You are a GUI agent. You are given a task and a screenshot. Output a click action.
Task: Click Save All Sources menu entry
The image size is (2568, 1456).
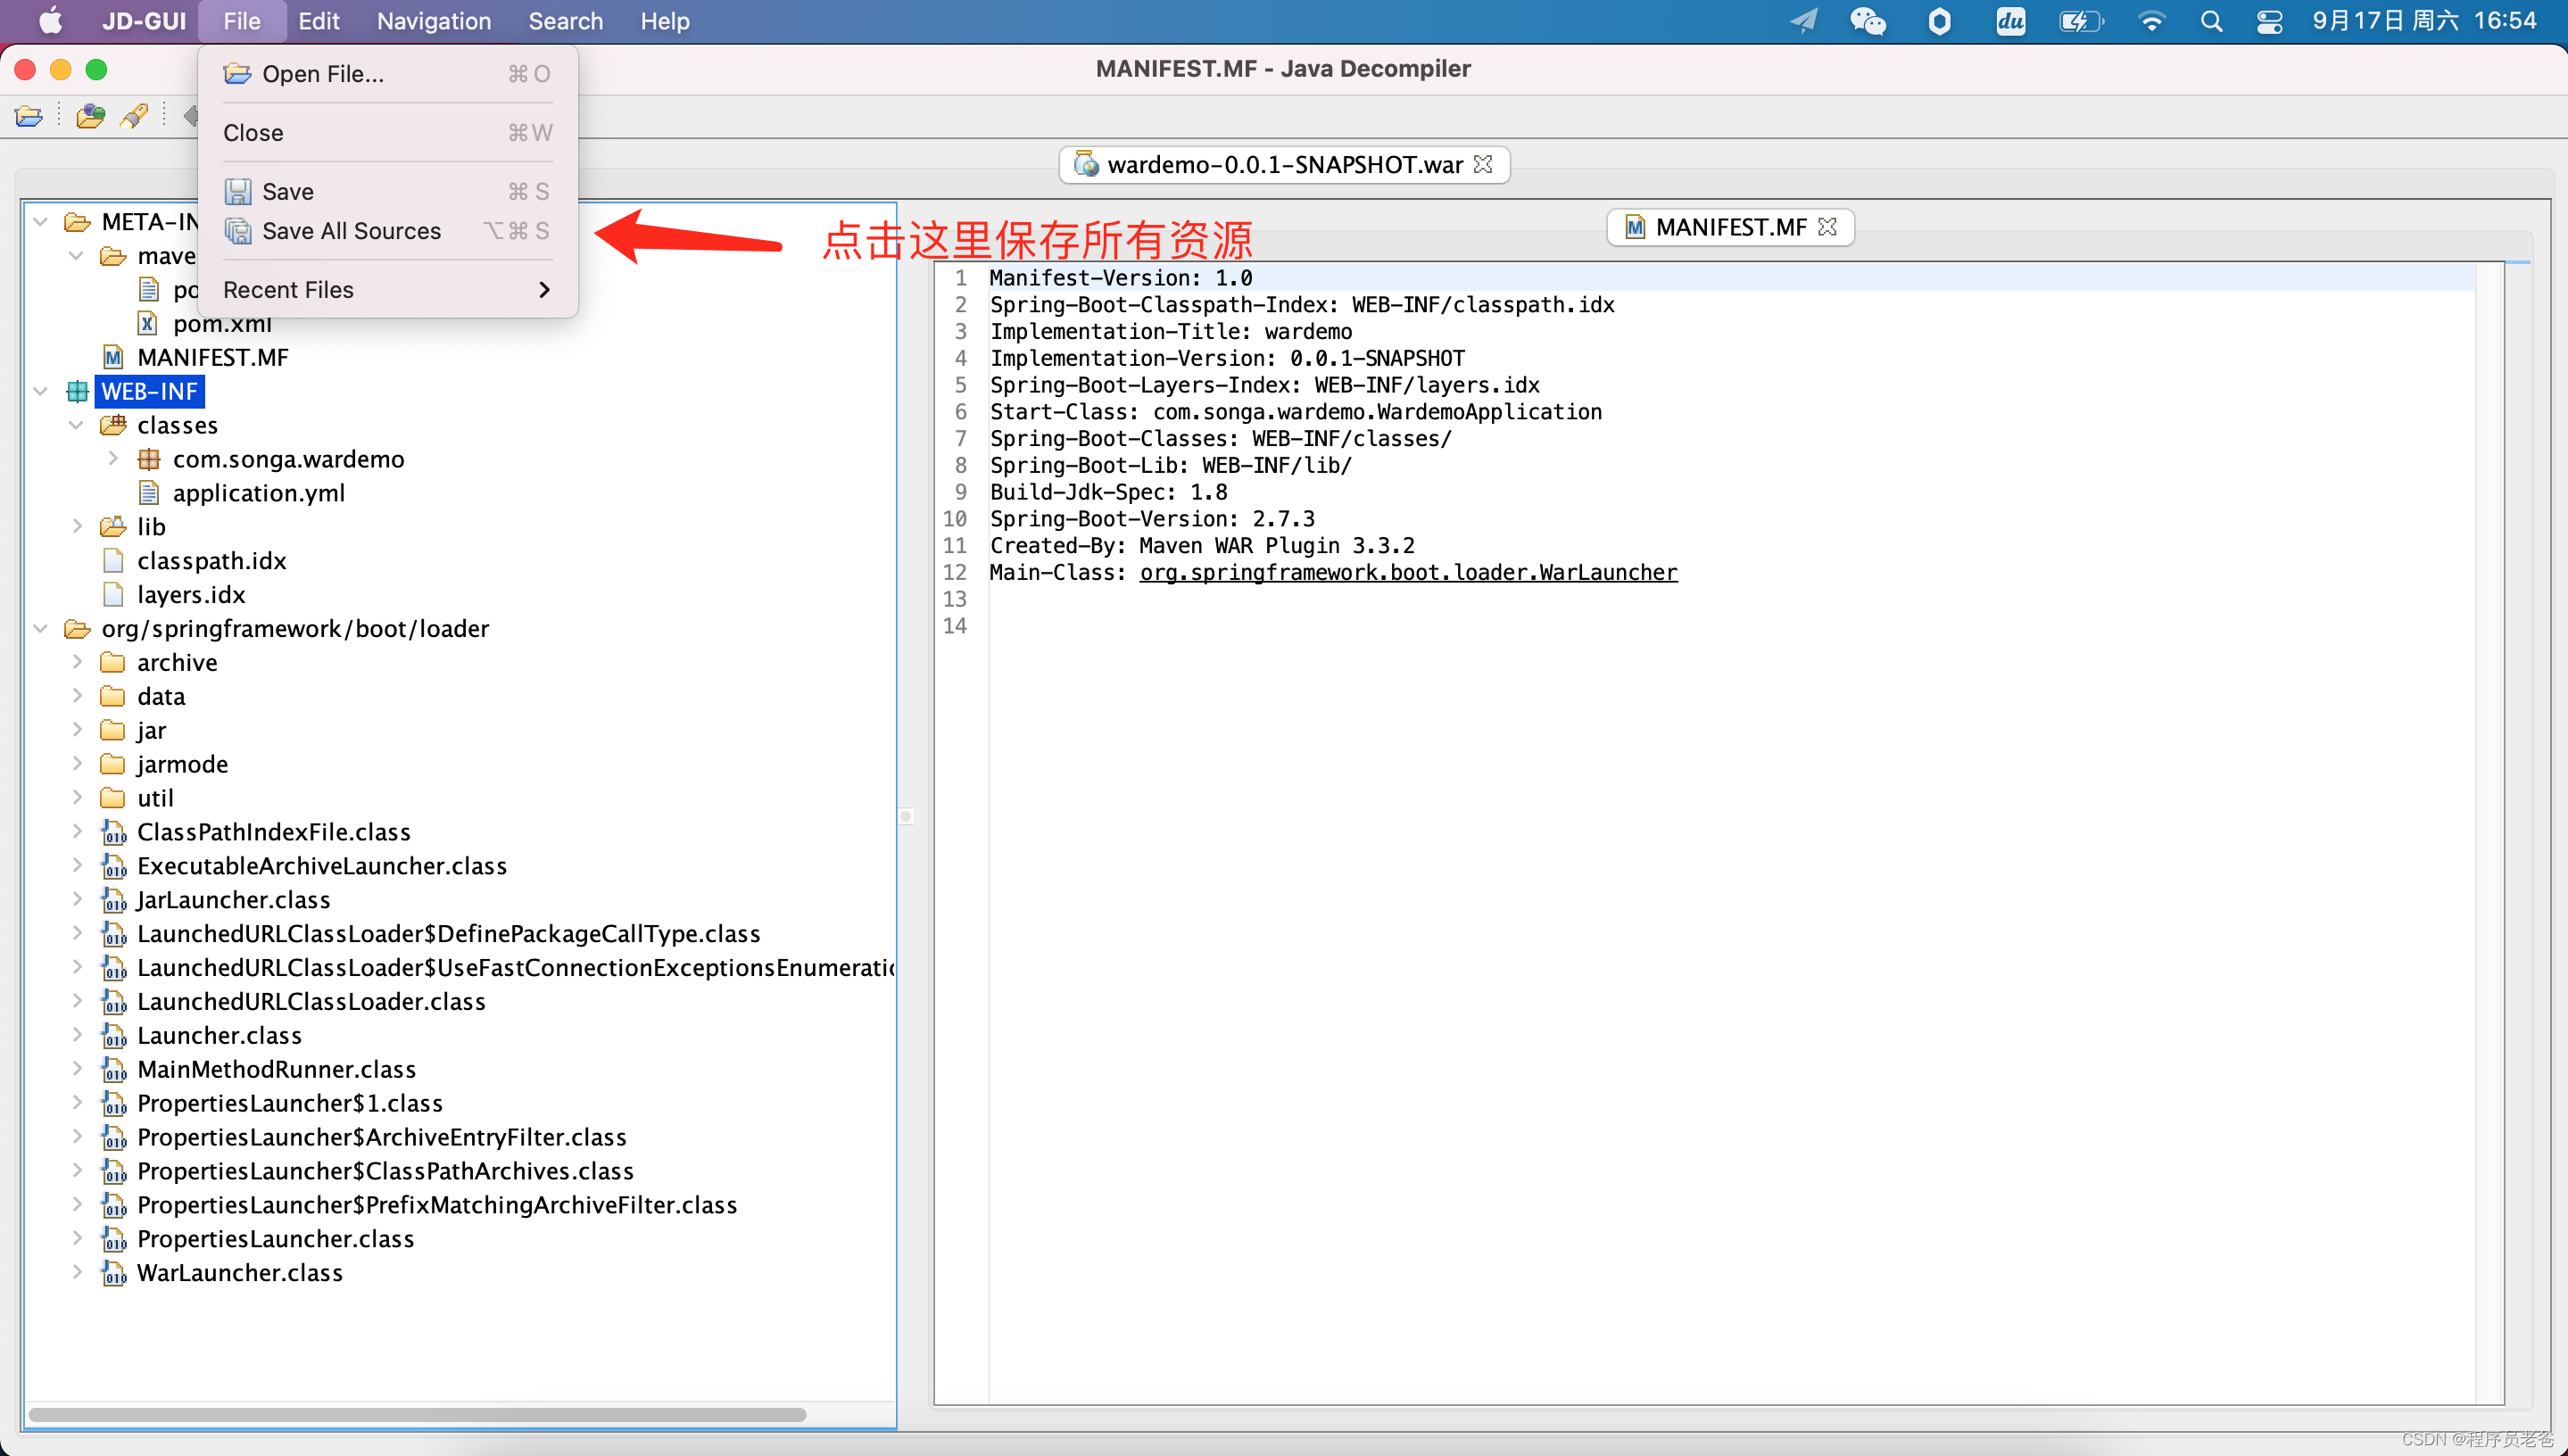coord(387,231)
